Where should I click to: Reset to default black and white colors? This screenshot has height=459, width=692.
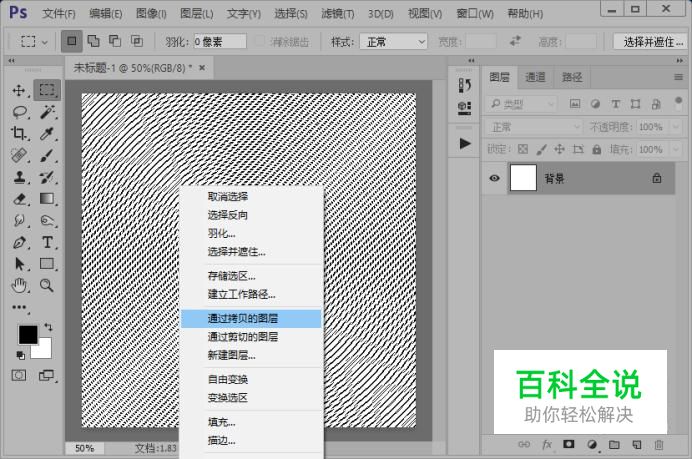click(20, 355)
